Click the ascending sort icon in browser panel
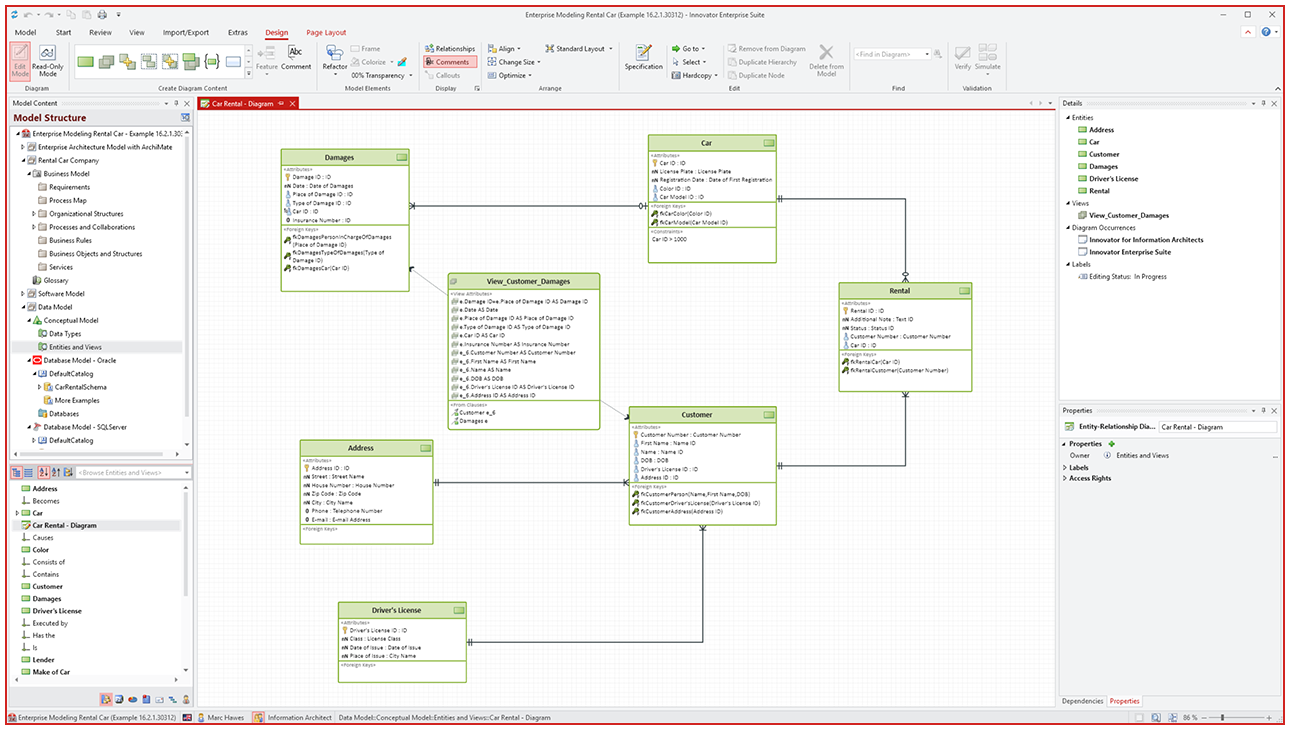 point(44,472)
